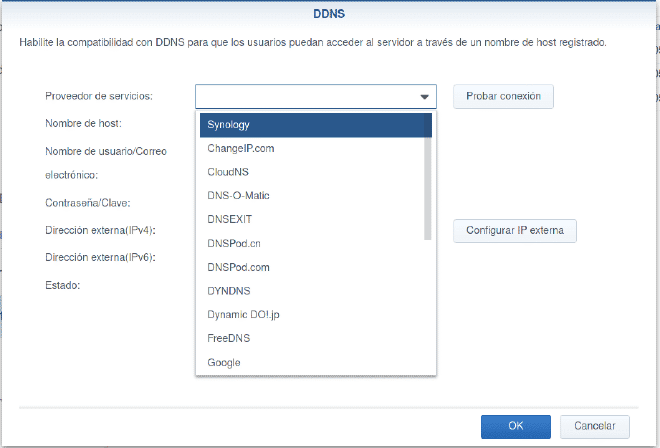Click the Dirección externa(IPv6) label
The height and width of the screenshot is (448, 660).
pyautogui.click(x=101, y=258)
